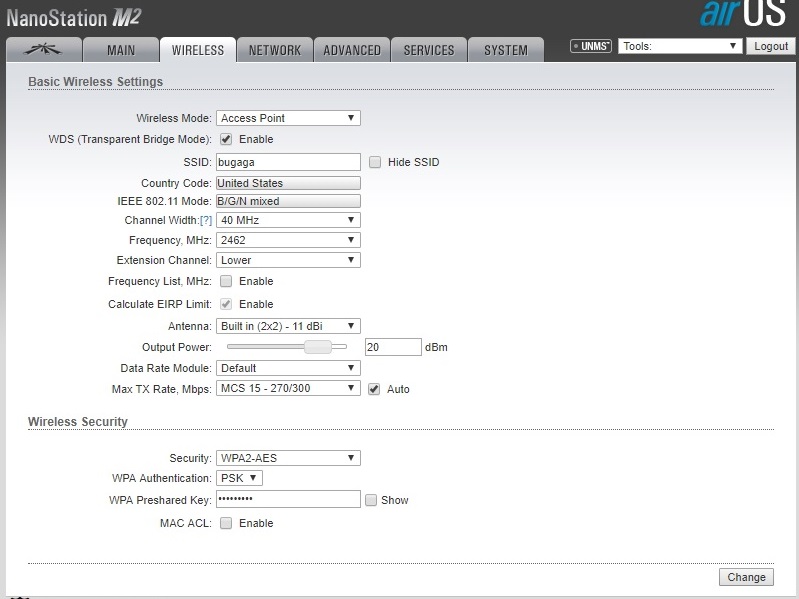799x599 pixels.
Task: Open the SYSTEM tab
Action: 505,49
